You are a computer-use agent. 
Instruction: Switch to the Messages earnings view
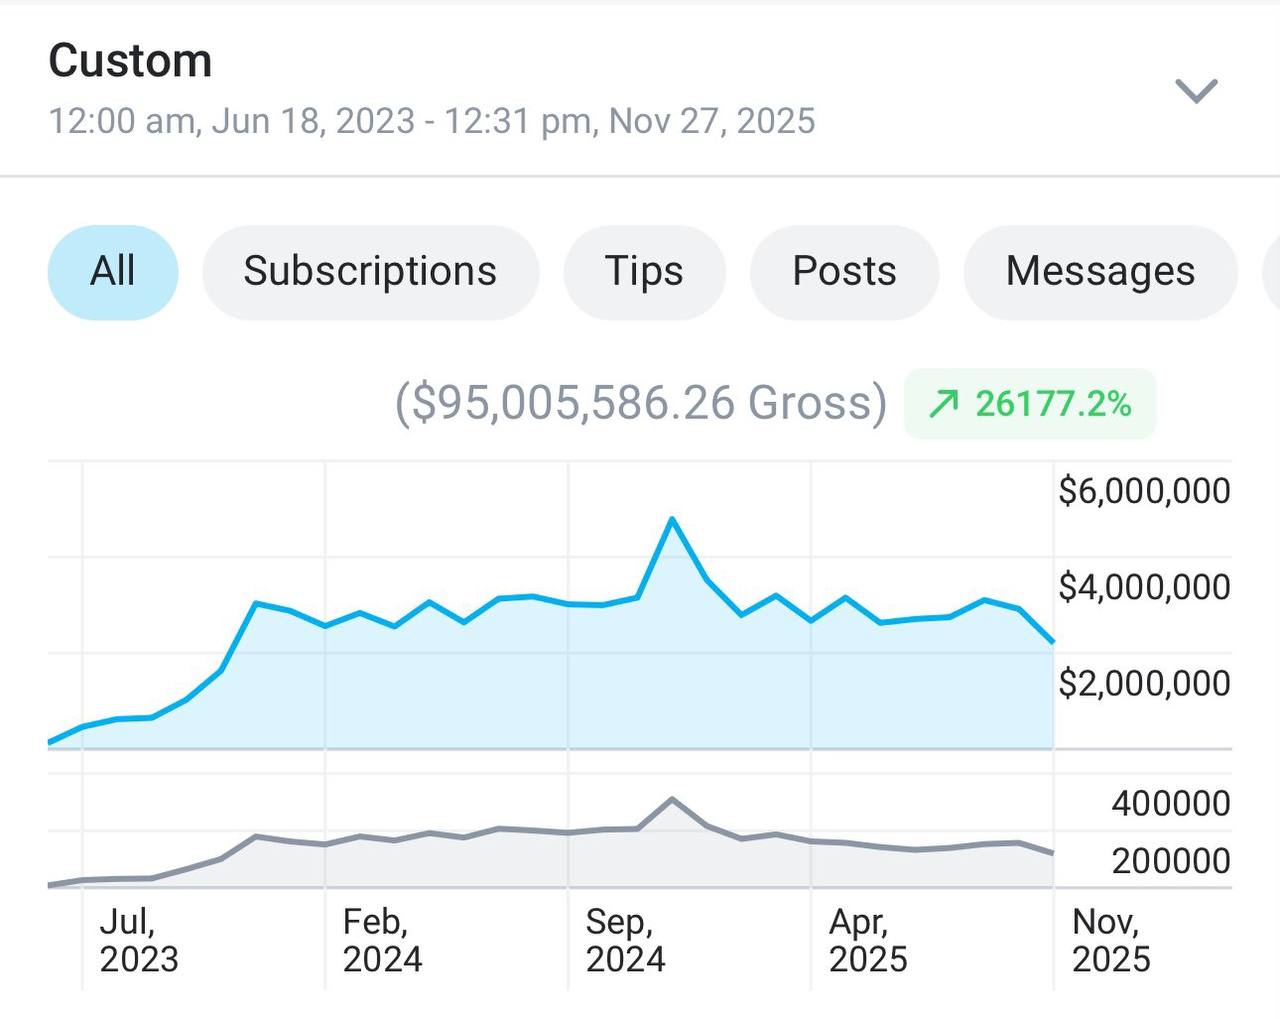pyautogui.click(x=1101, y=271)
